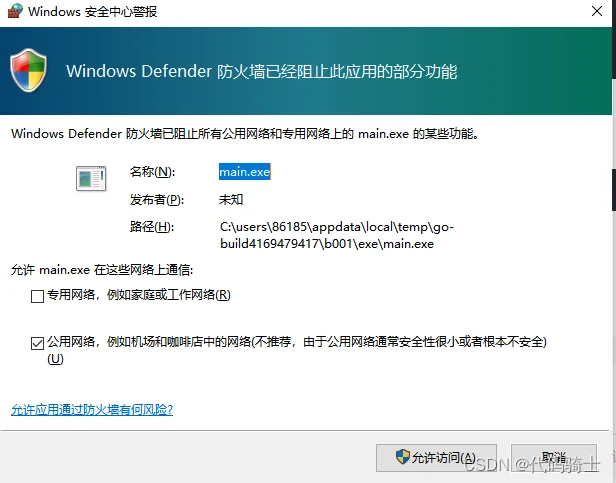This screenshot has height=483, width=616.
Task: Click the 路径(H): label
Action: (x=152, y=227)
